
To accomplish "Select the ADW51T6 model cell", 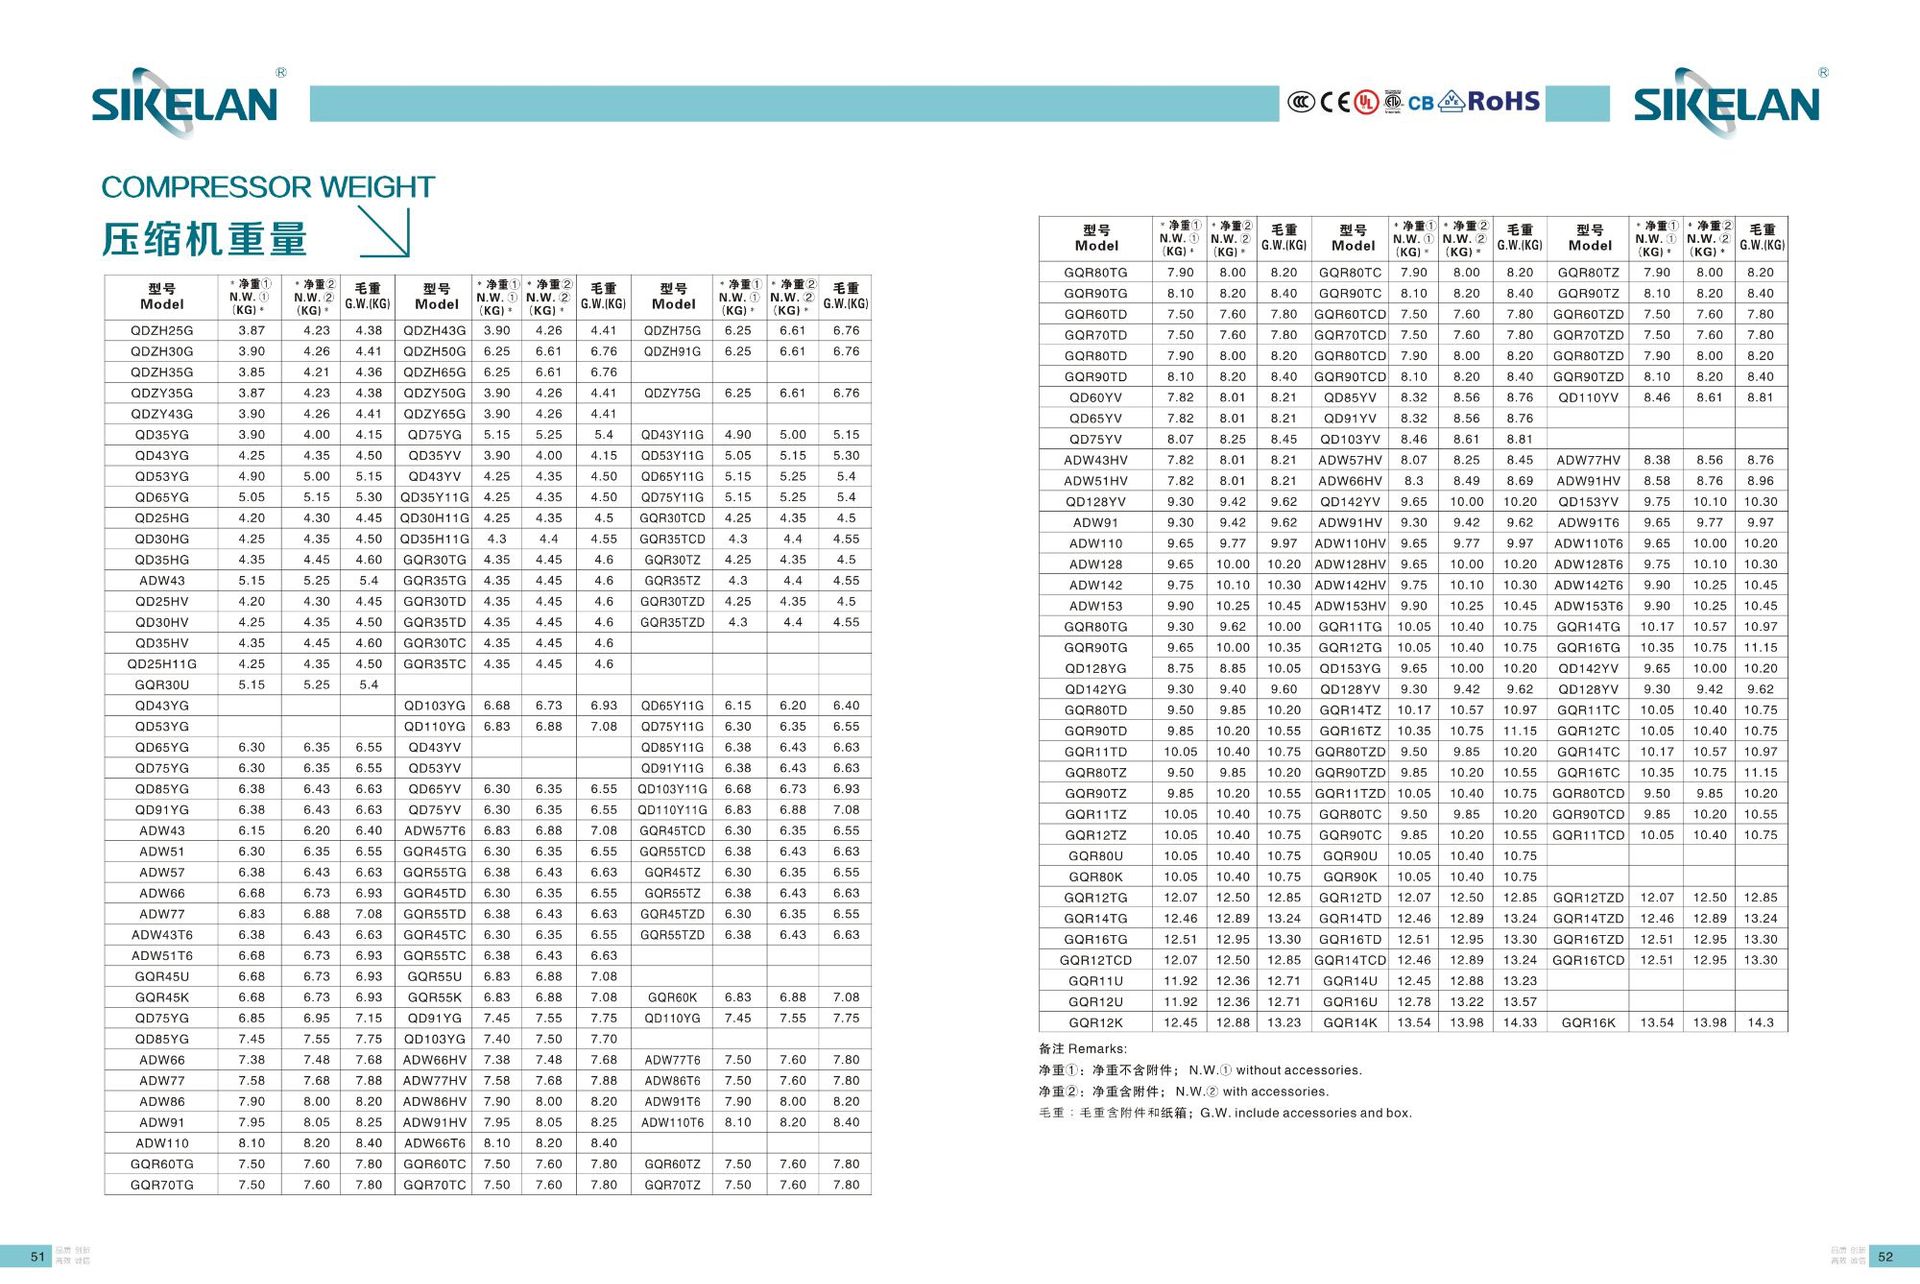I will [x=162, y=956].
